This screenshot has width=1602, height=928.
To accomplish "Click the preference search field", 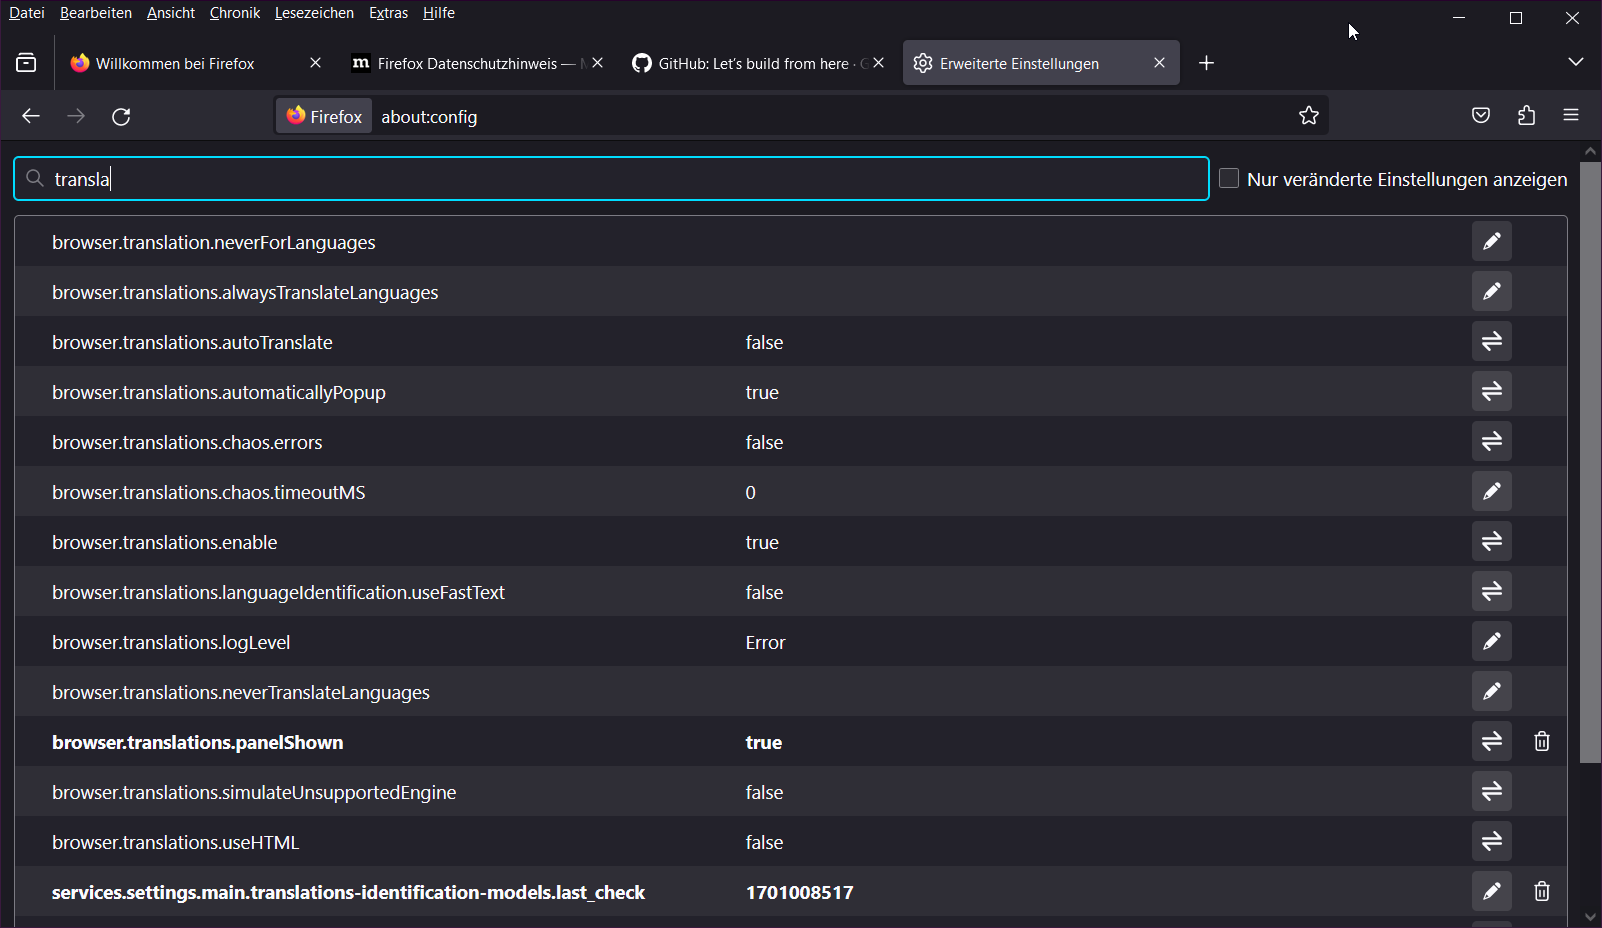I will pos(620,179).
